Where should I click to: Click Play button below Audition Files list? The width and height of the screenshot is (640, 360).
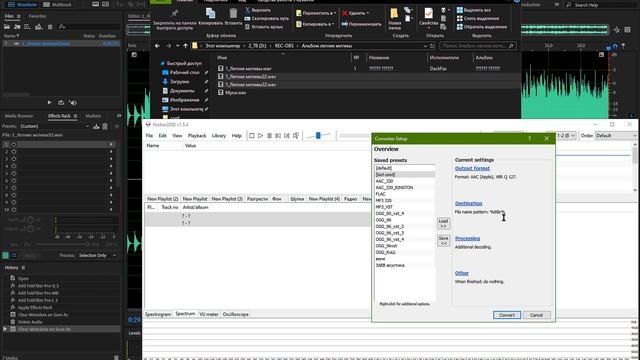coord(49,102)
